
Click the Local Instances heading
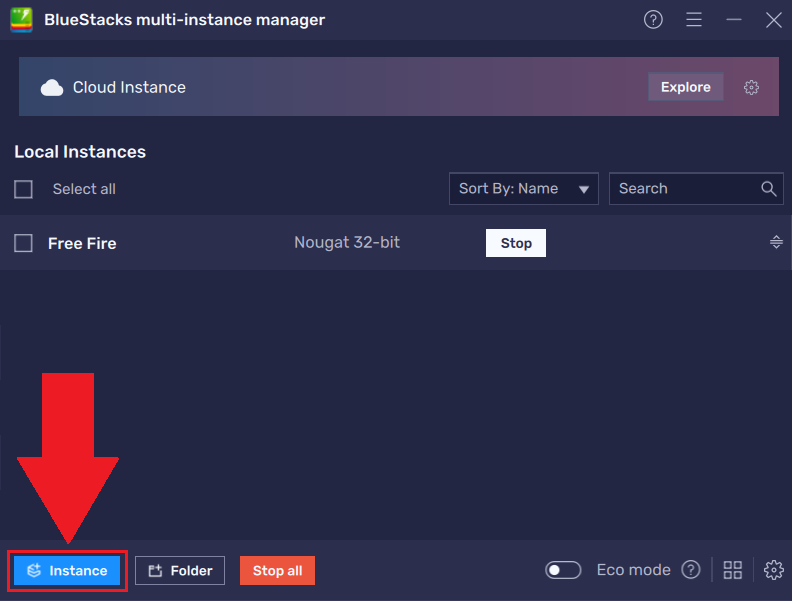coord(80,152)
